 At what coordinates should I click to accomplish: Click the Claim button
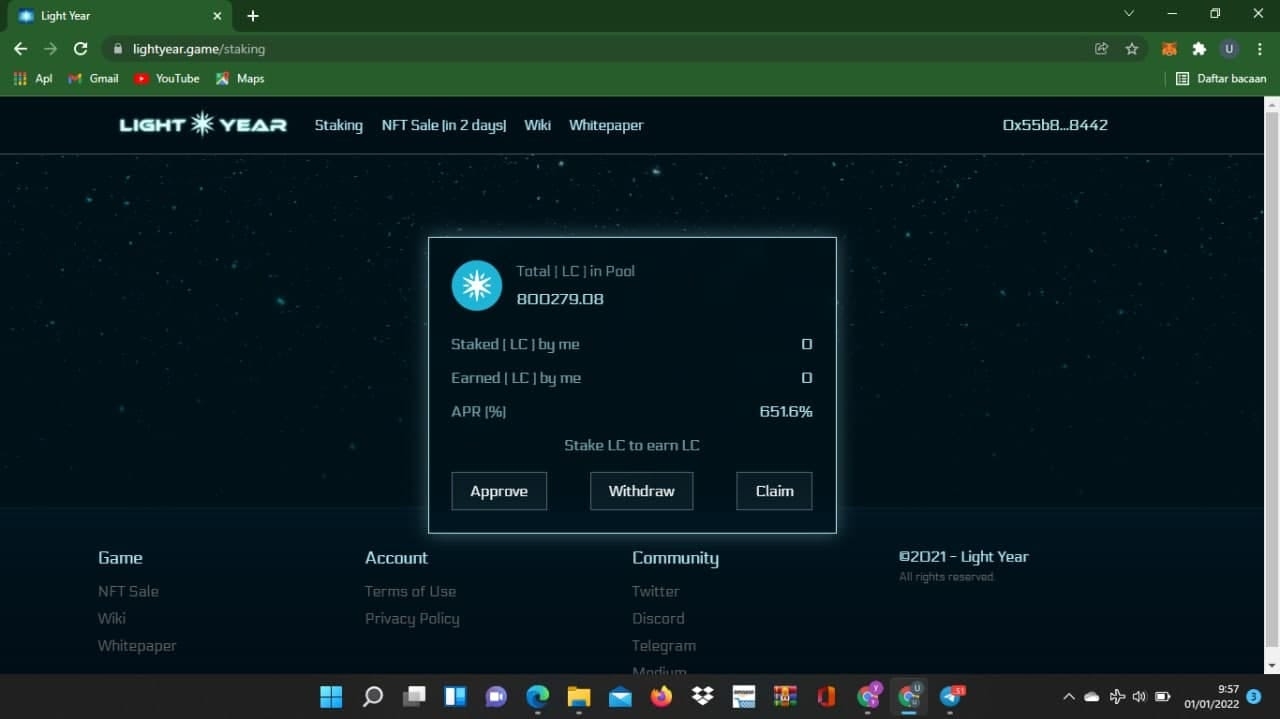774,491
